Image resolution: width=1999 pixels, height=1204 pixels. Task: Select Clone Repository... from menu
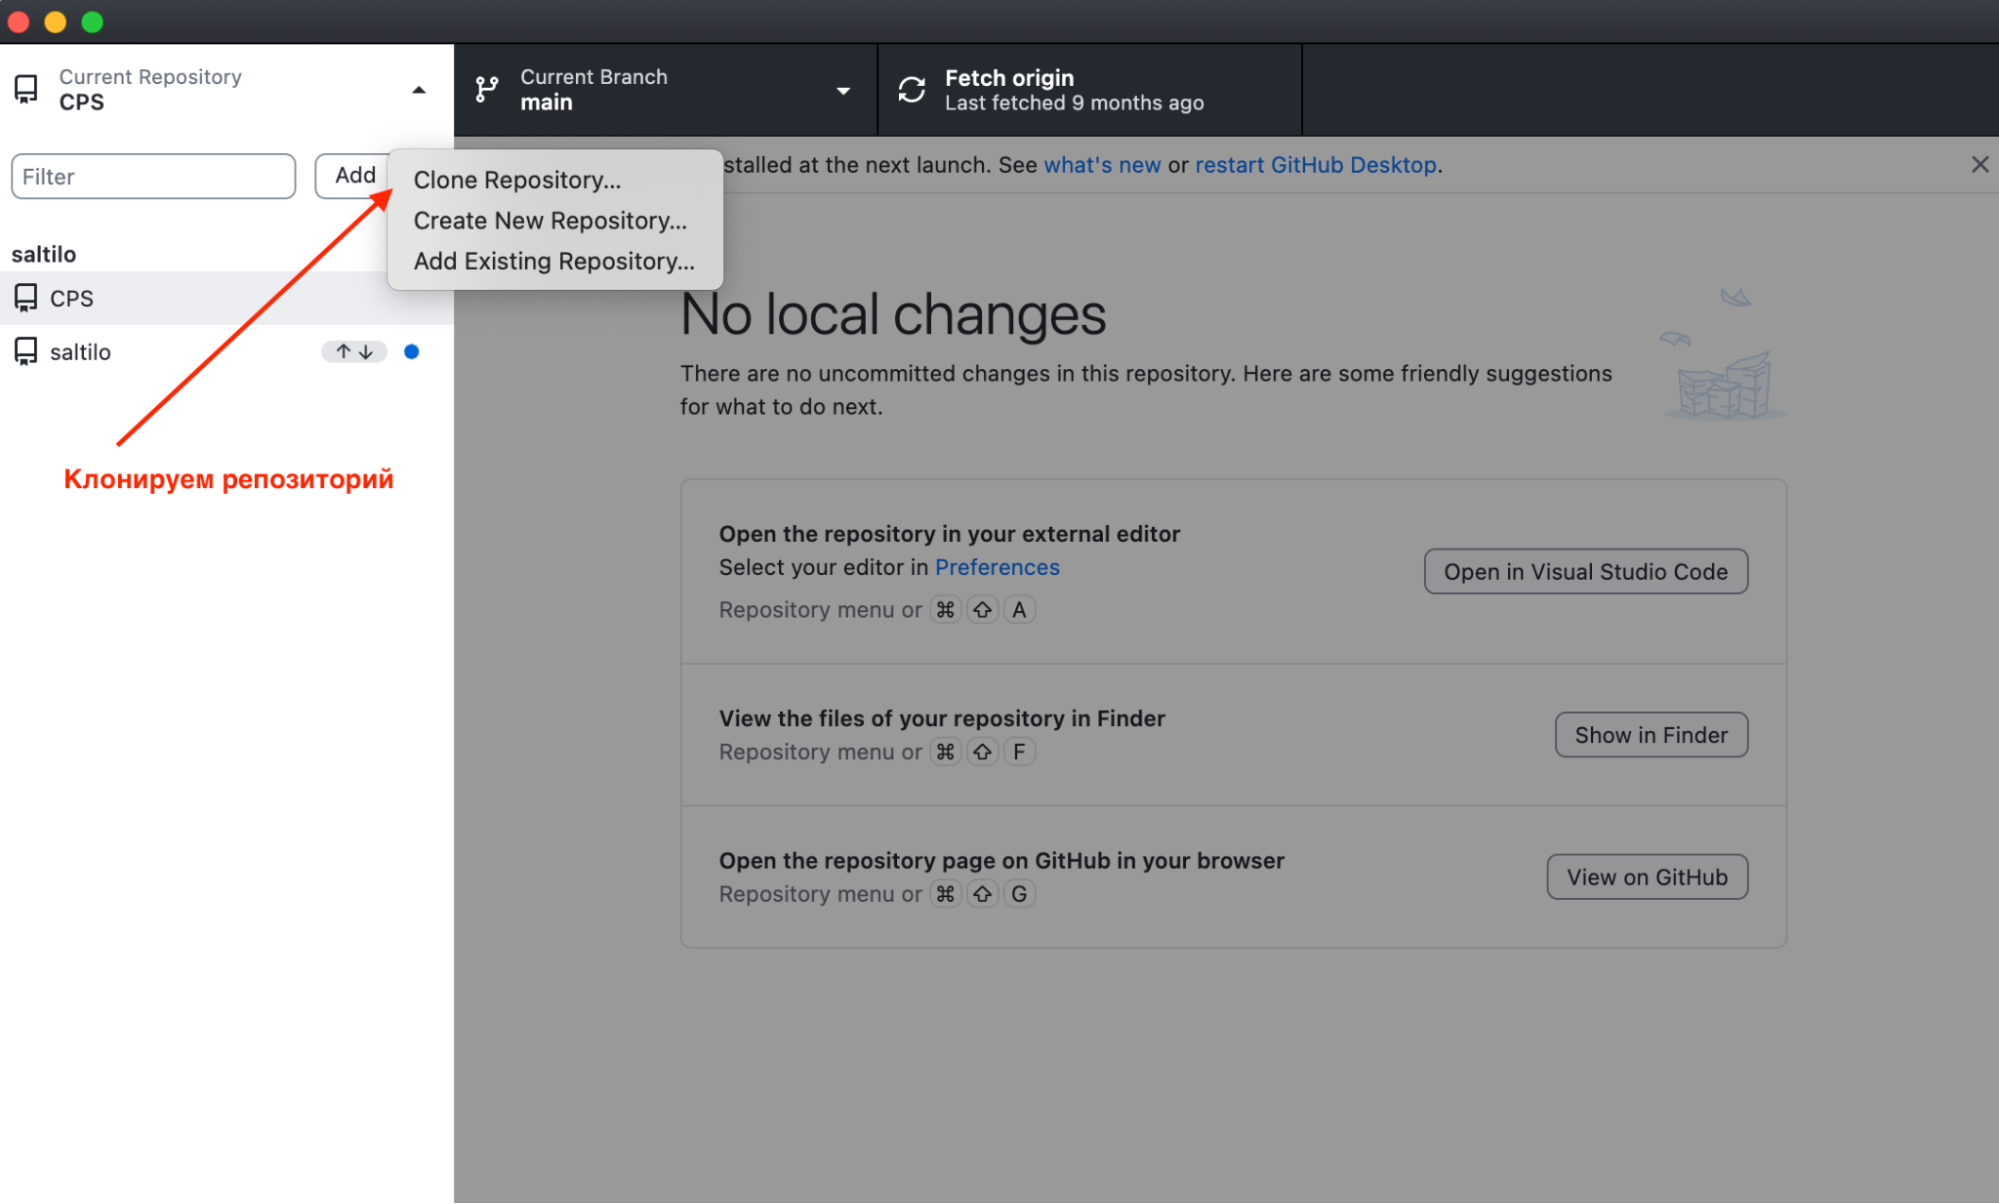517,180
